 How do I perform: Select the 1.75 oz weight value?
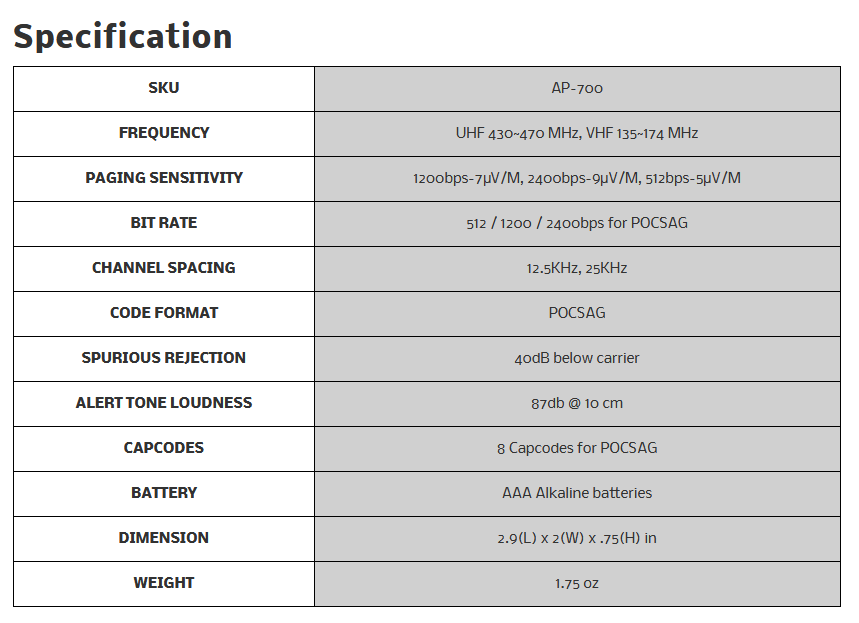coord(577,583)
